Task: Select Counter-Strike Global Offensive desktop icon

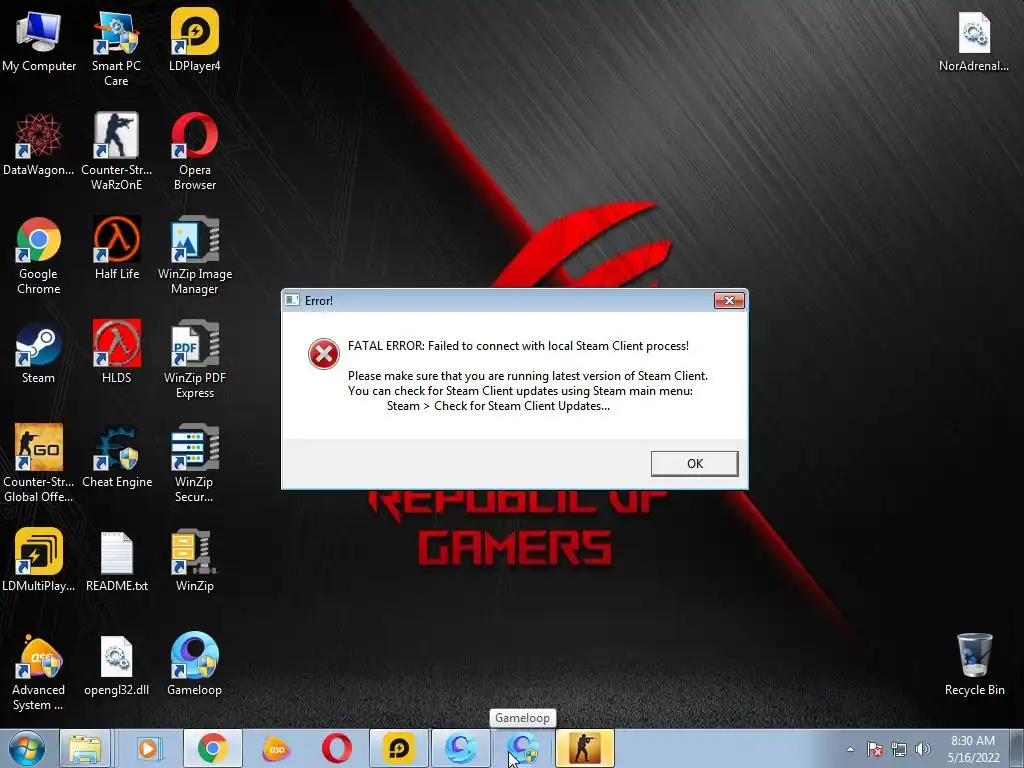Action: pos(39,463)
